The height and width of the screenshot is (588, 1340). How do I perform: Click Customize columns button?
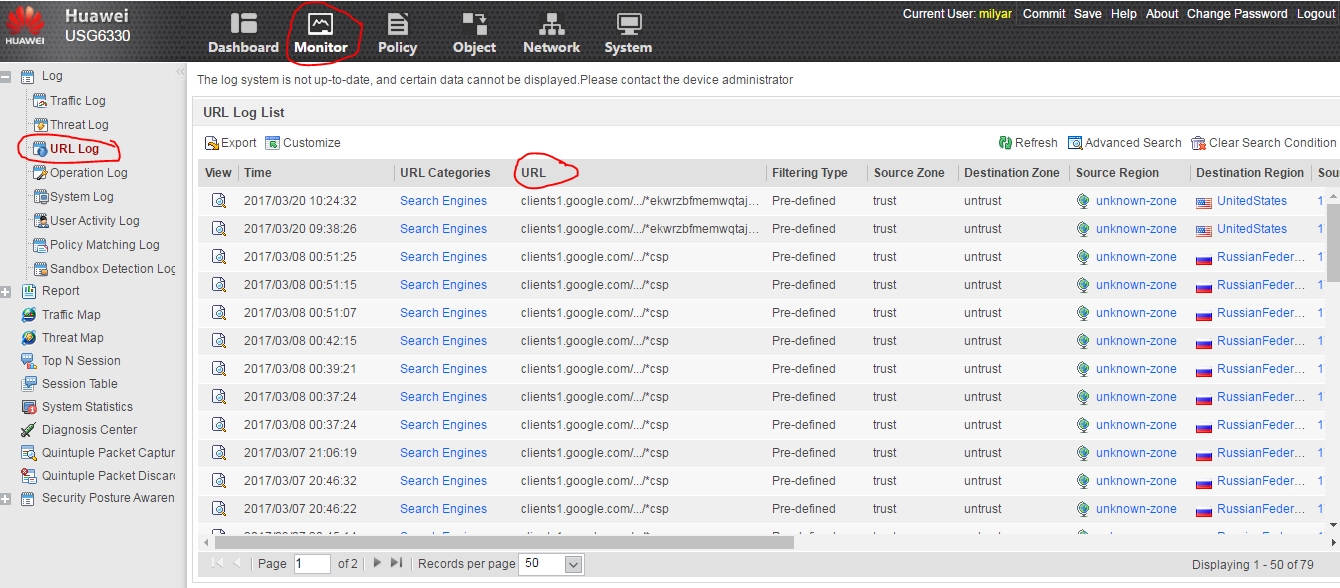tap(303, 143)
